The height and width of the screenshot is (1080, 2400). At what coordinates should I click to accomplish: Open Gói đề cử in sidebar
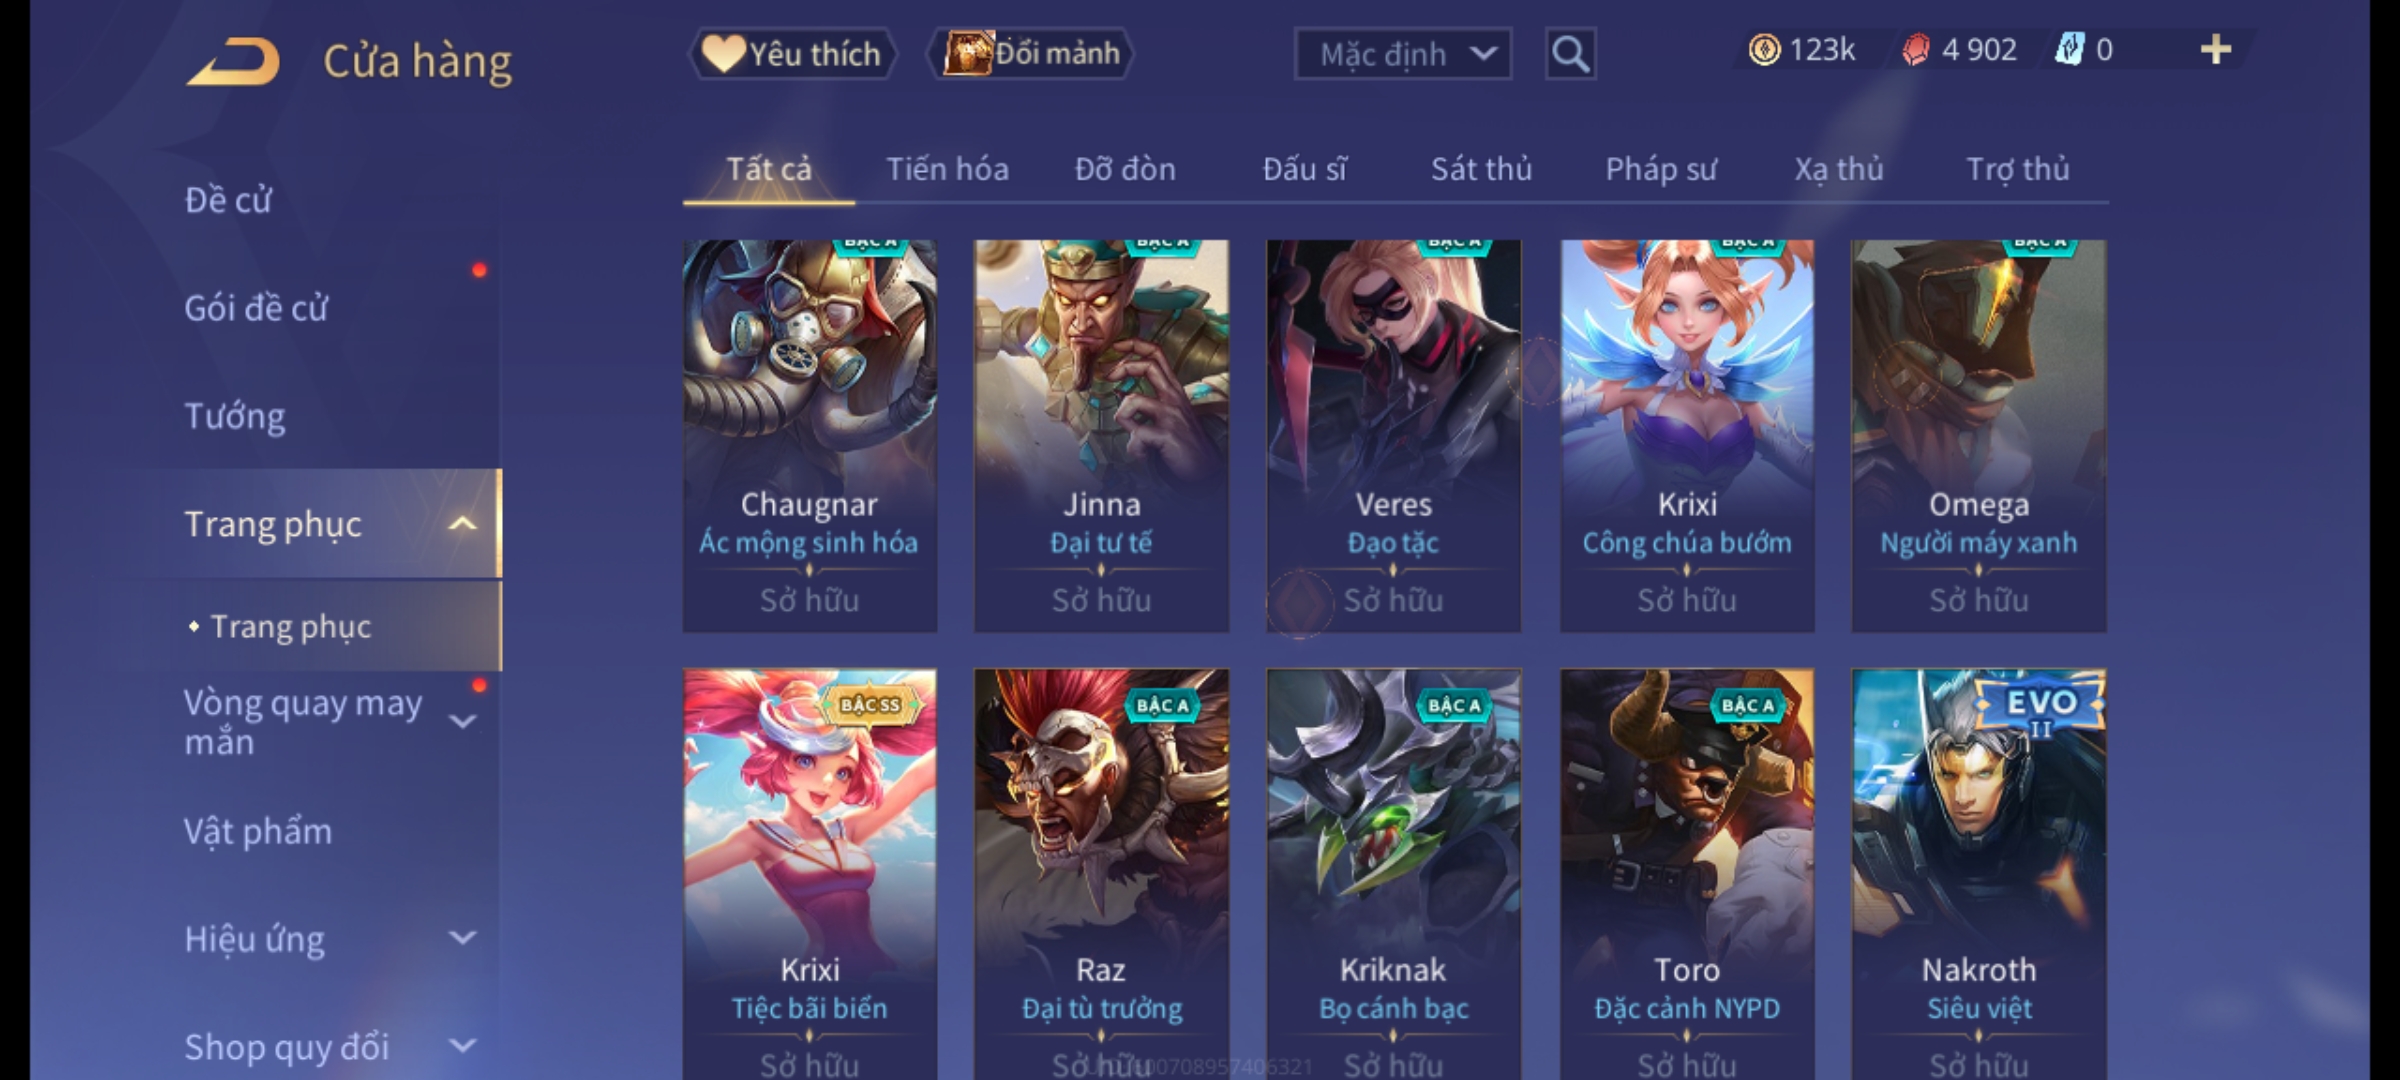coord(256,308)
